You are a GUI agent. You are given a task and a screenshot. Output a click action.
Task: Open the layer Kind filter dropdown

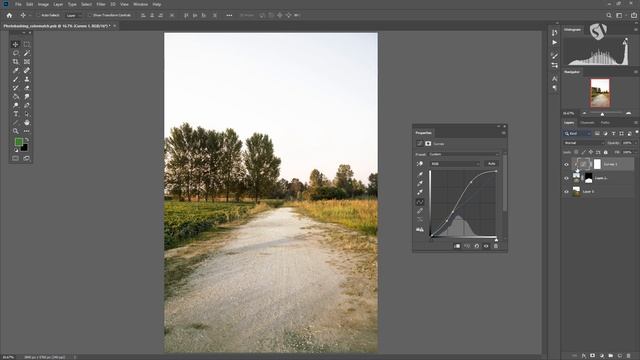(x=577, y=133)
